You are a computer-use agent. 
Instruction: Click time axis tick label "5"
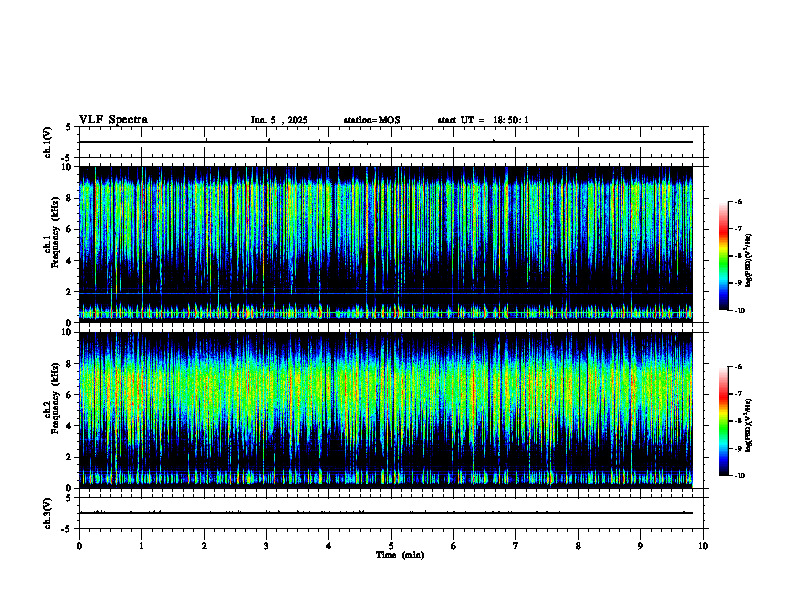[391, 546]
